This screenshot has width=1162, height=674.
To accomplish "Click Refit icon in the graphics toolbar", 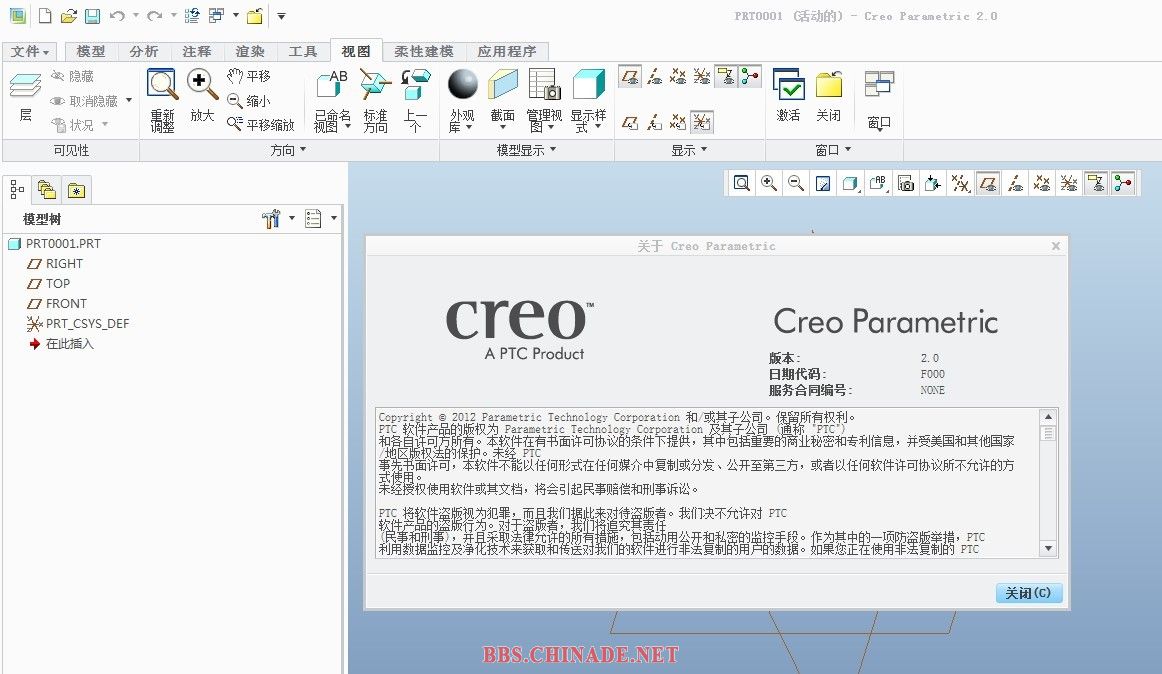I will 742,183.
